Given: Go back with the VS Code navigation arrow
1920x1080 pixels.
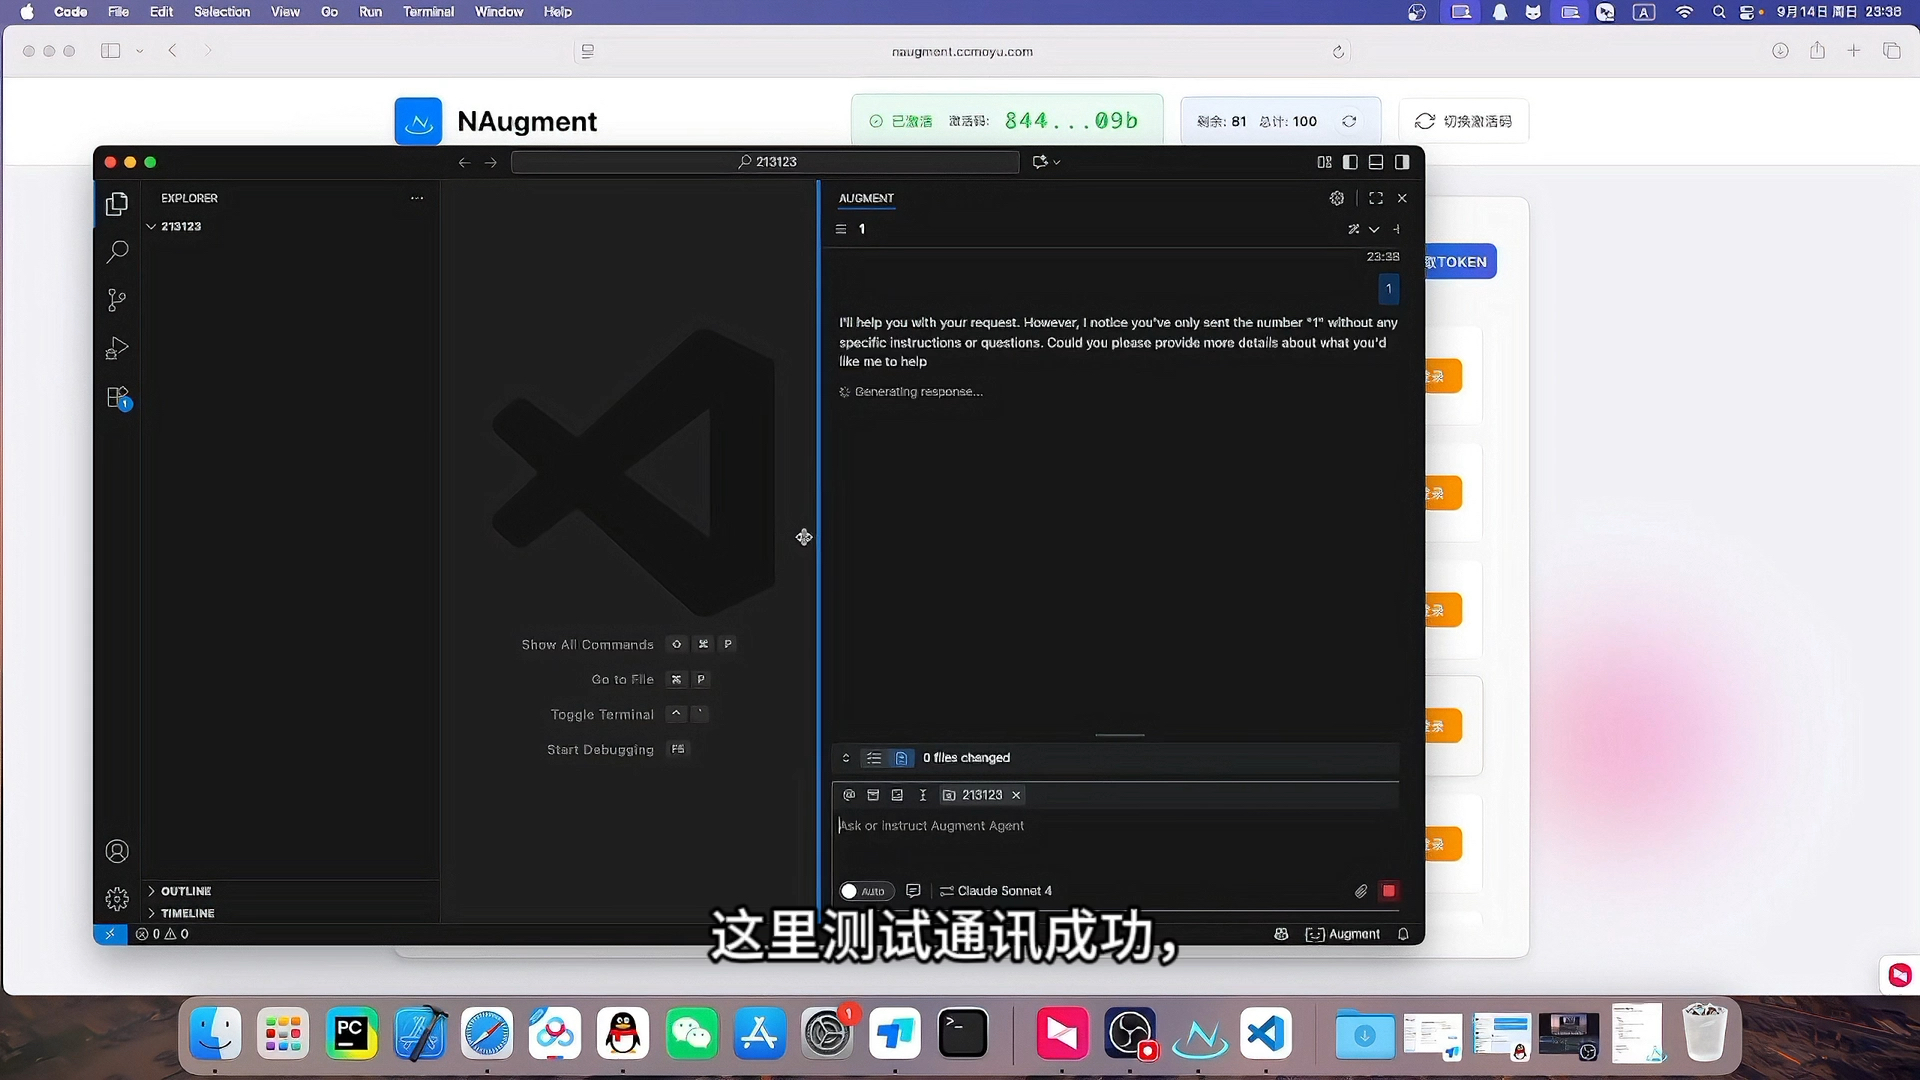Looking at the screenshot, I should pyautogui.click(x=464, y=162).
